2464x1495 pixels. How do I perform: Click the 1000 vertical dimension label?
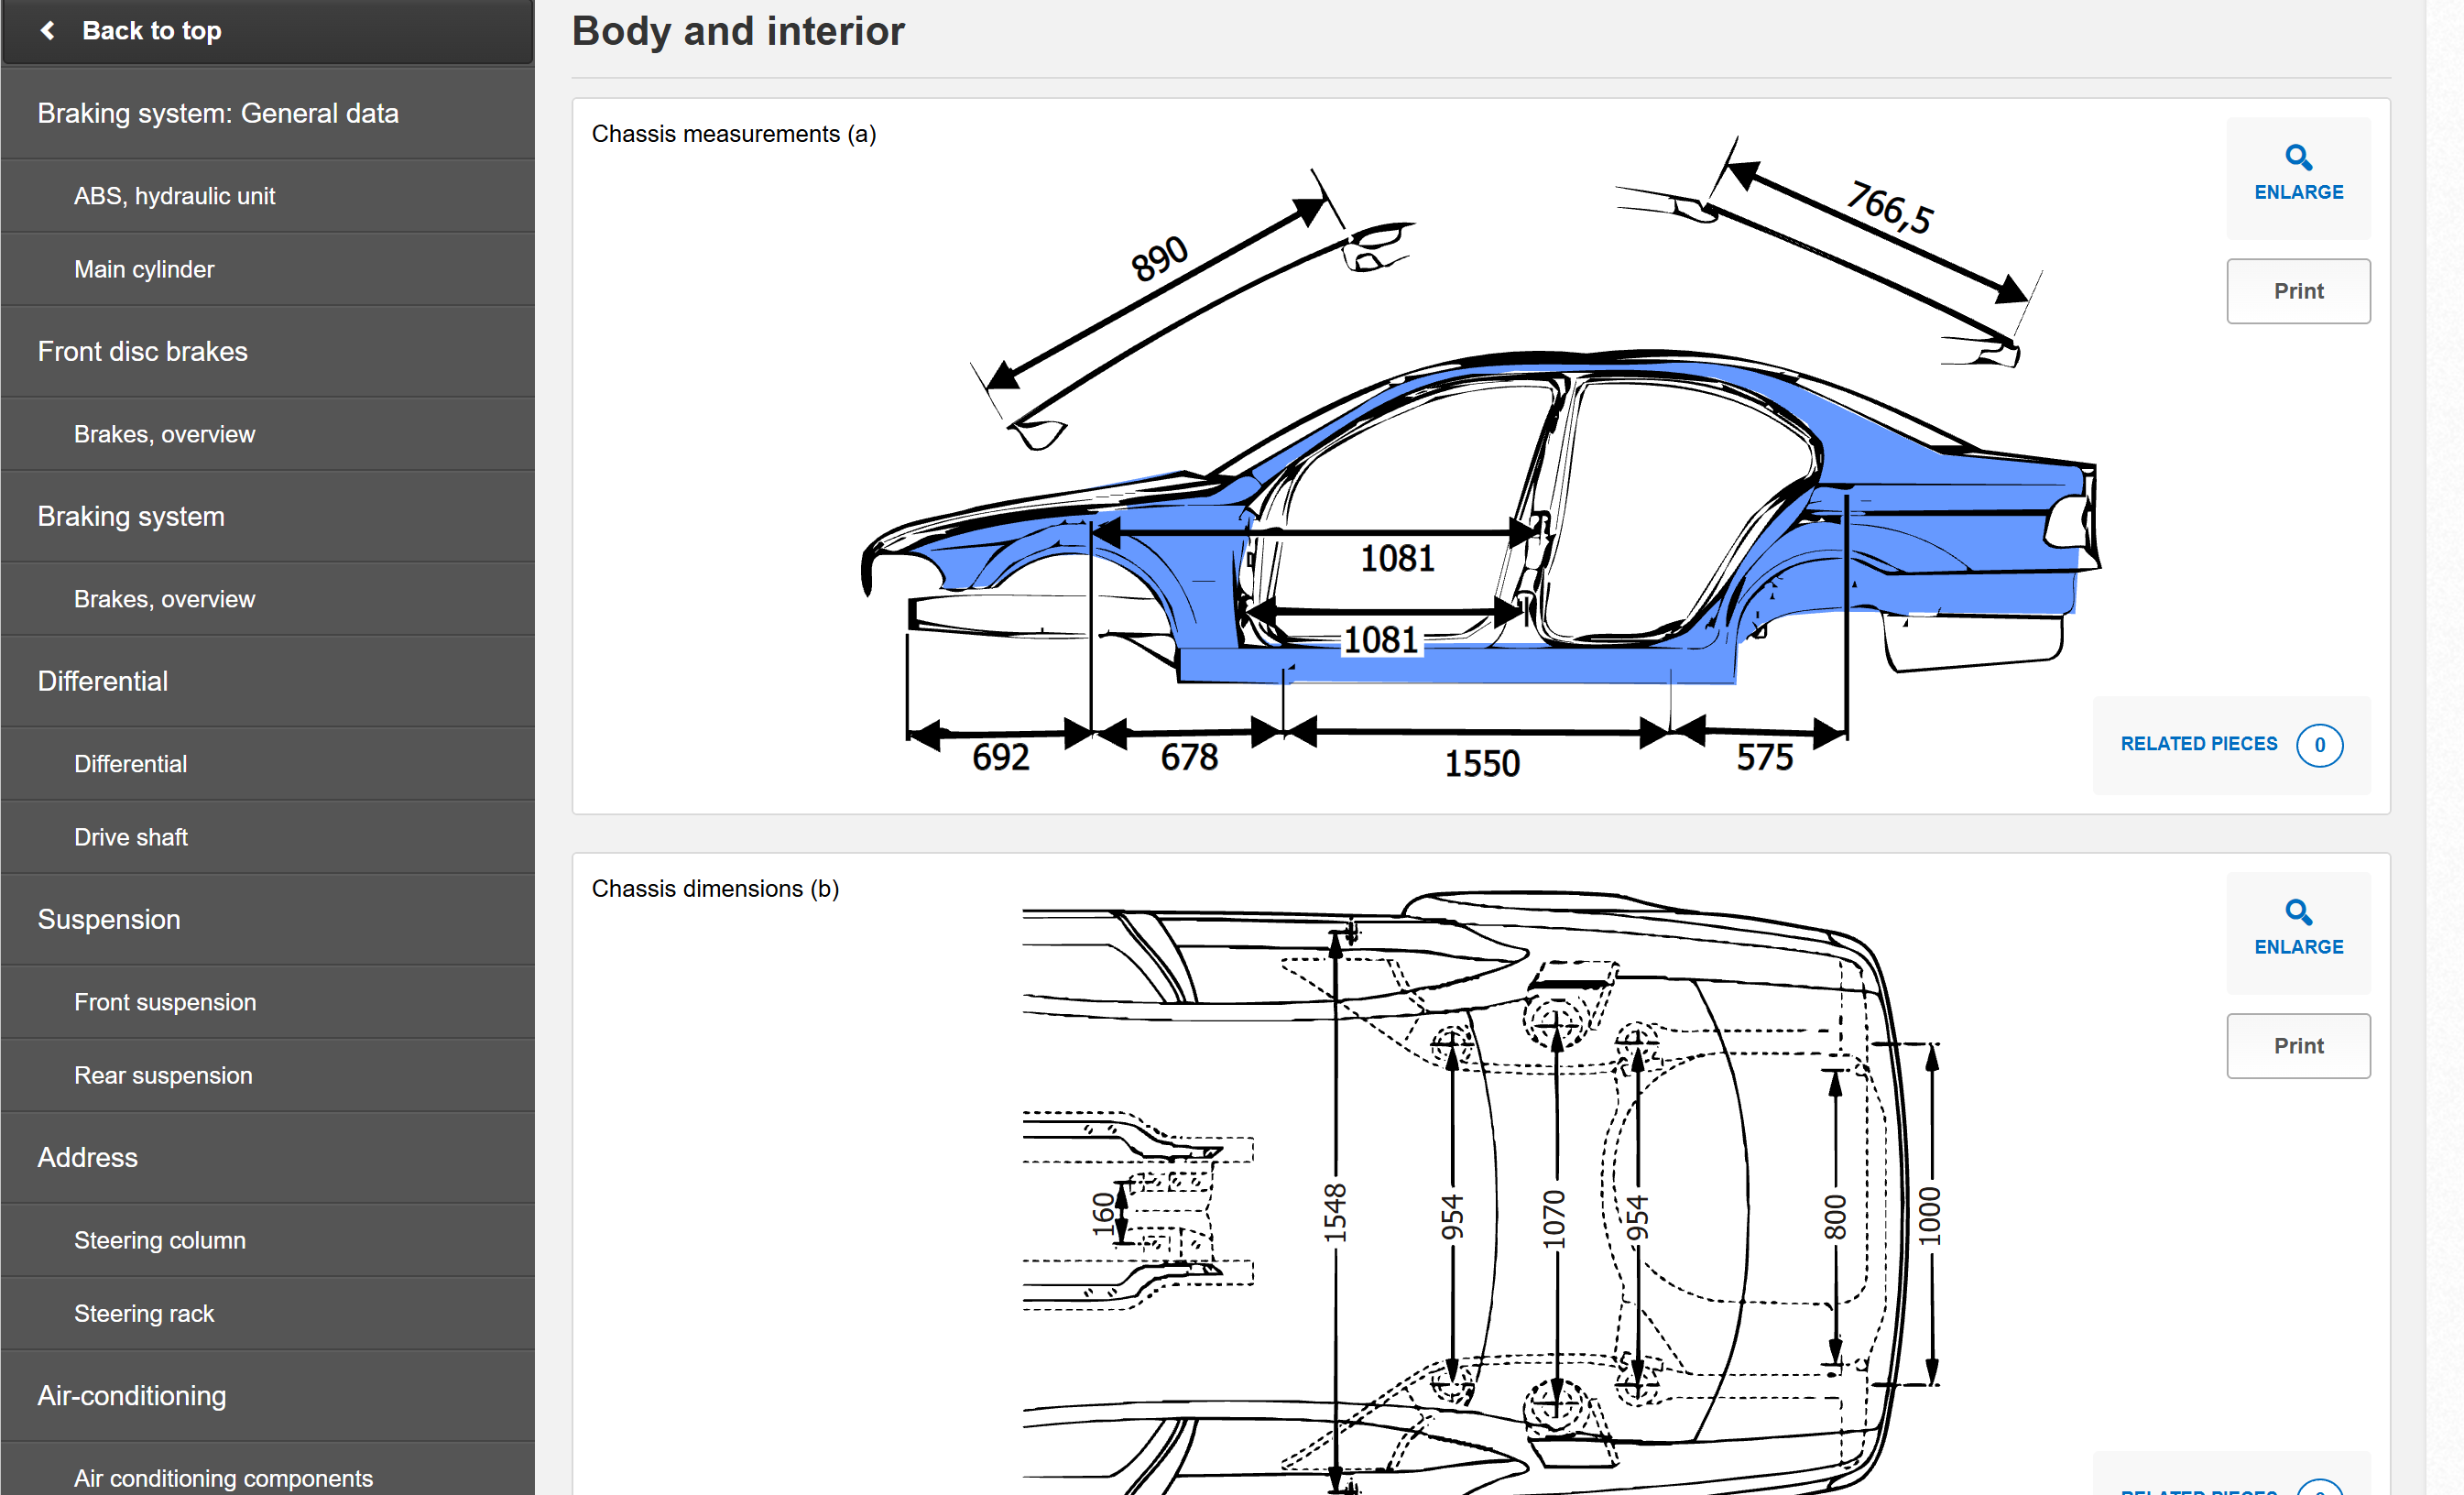coord(1929,1216)
